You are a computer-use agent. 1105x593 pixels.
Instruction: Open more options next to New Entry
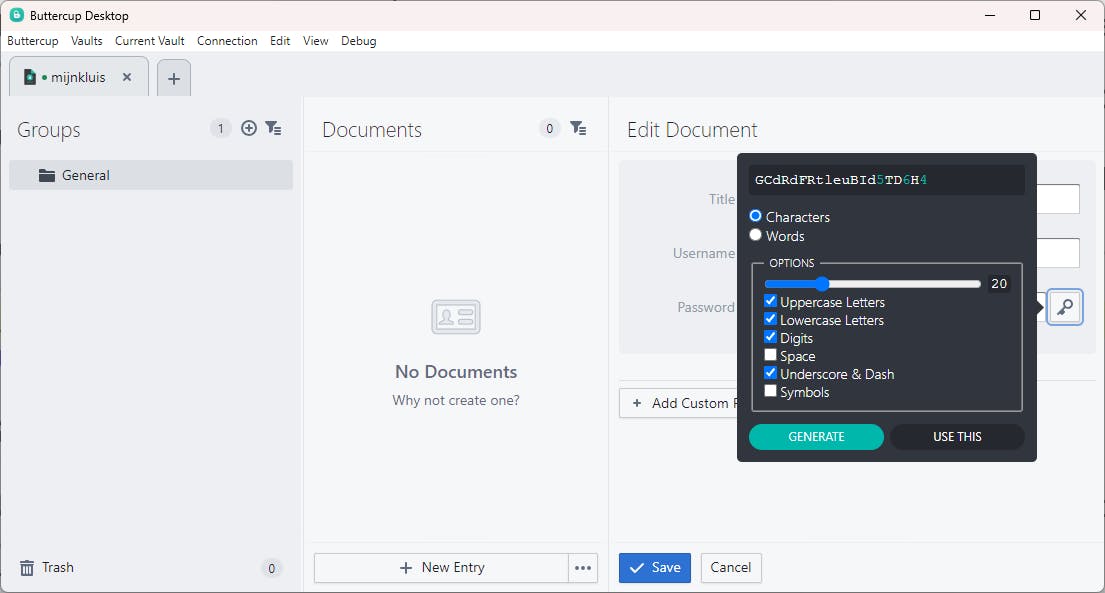pos(583,568)
